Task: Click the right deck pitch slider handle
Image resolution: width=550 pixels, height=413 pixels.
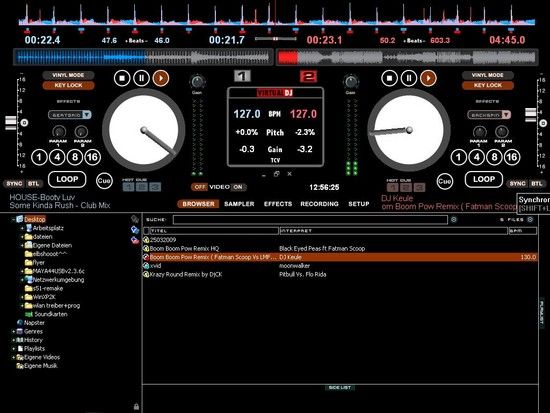Action: [x=531, y=115]
